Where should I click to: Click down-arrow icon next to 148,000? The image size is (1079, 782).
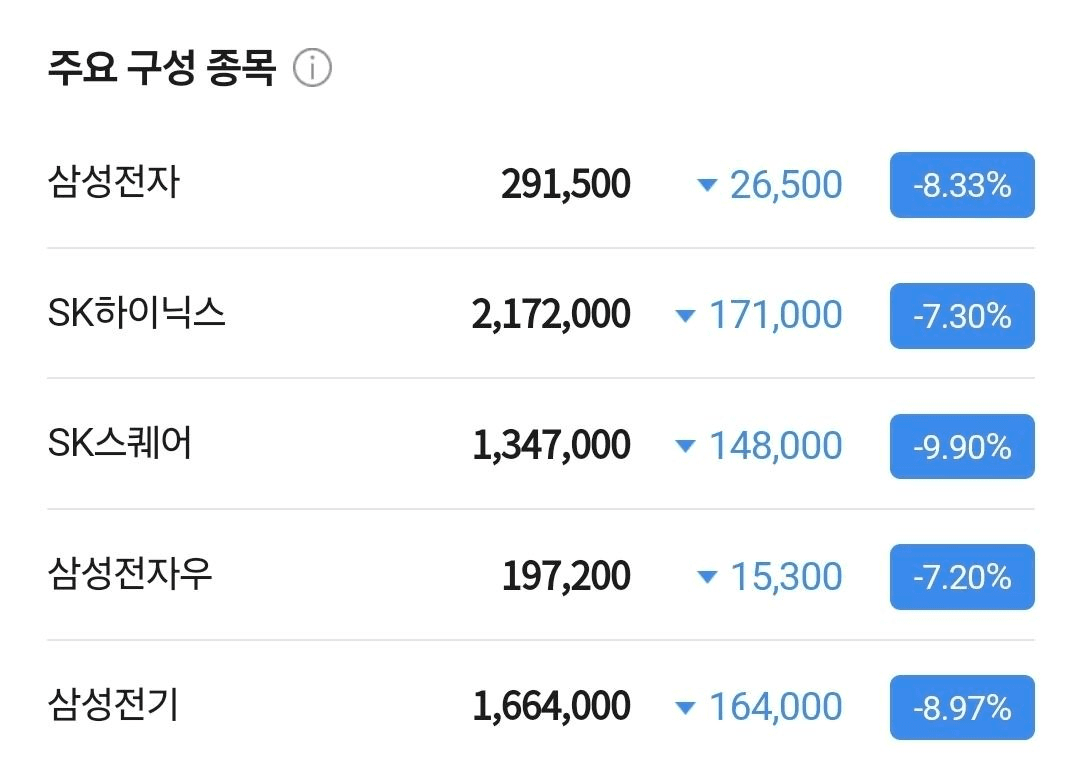point(685,445)
